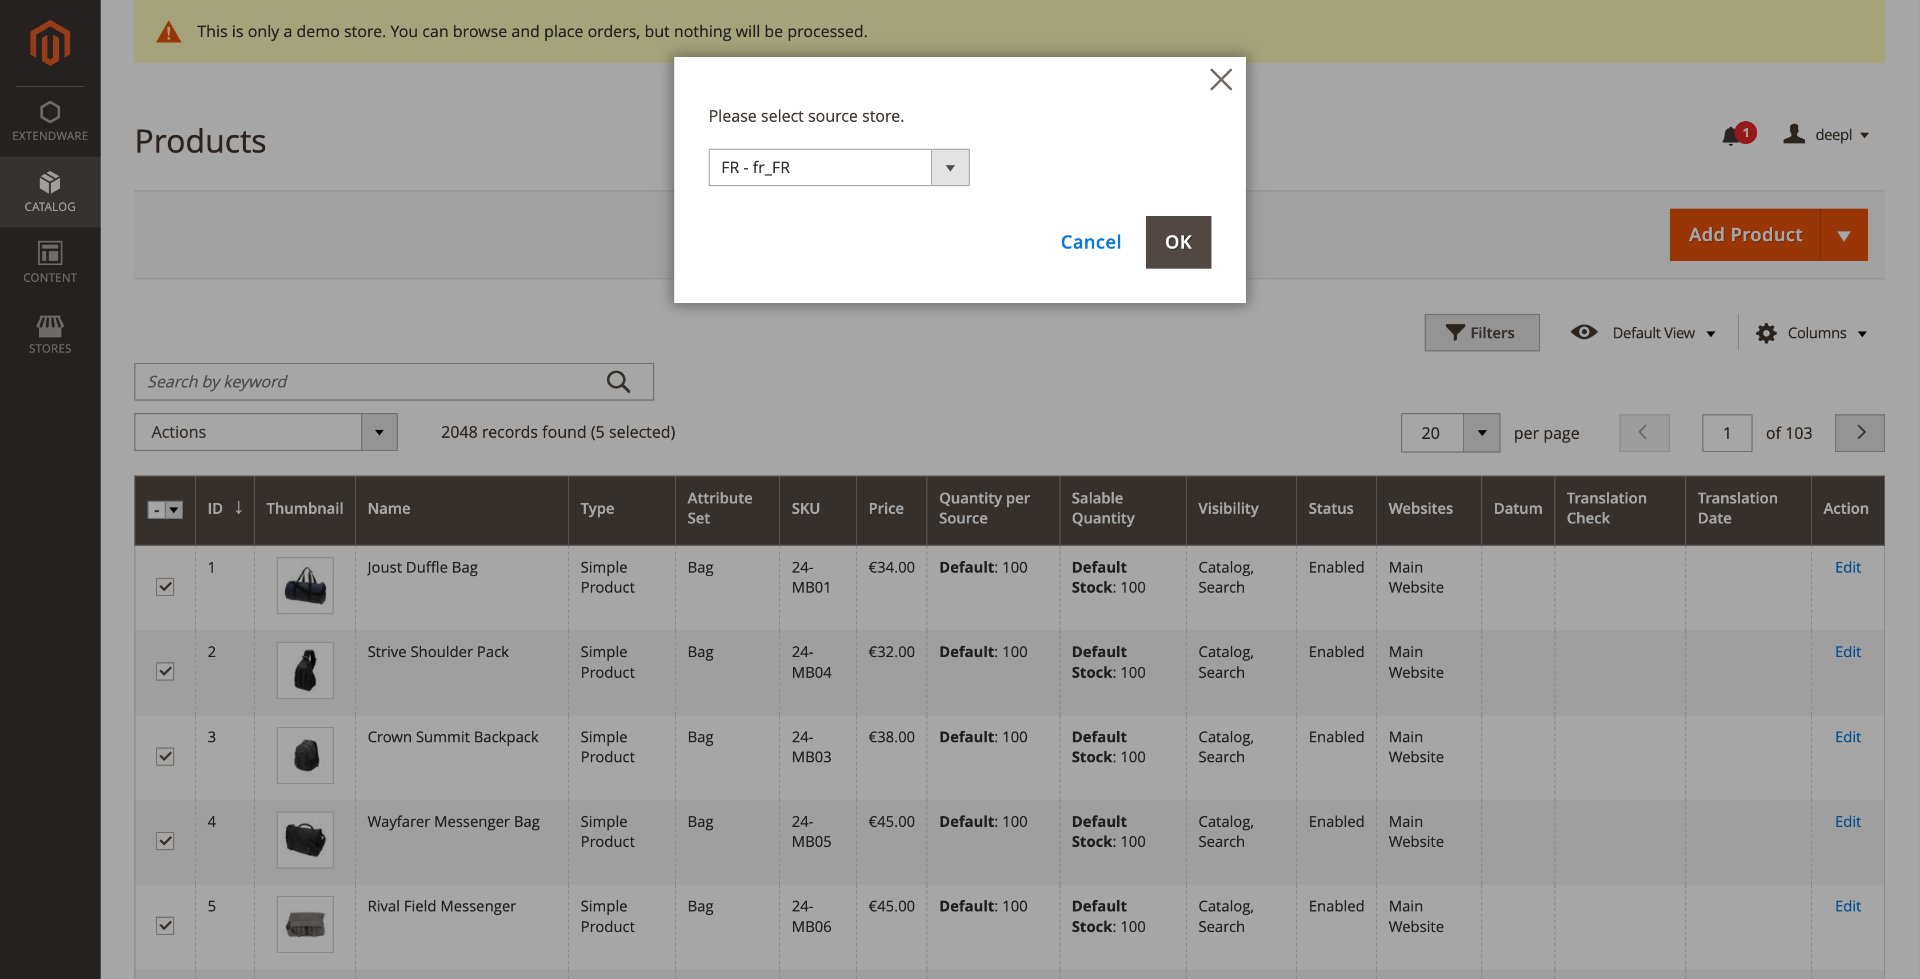Click the demo store warning icon
The height and width of the screenshot is (979, 1920).
pyautogui.click(x=168, y=32)
